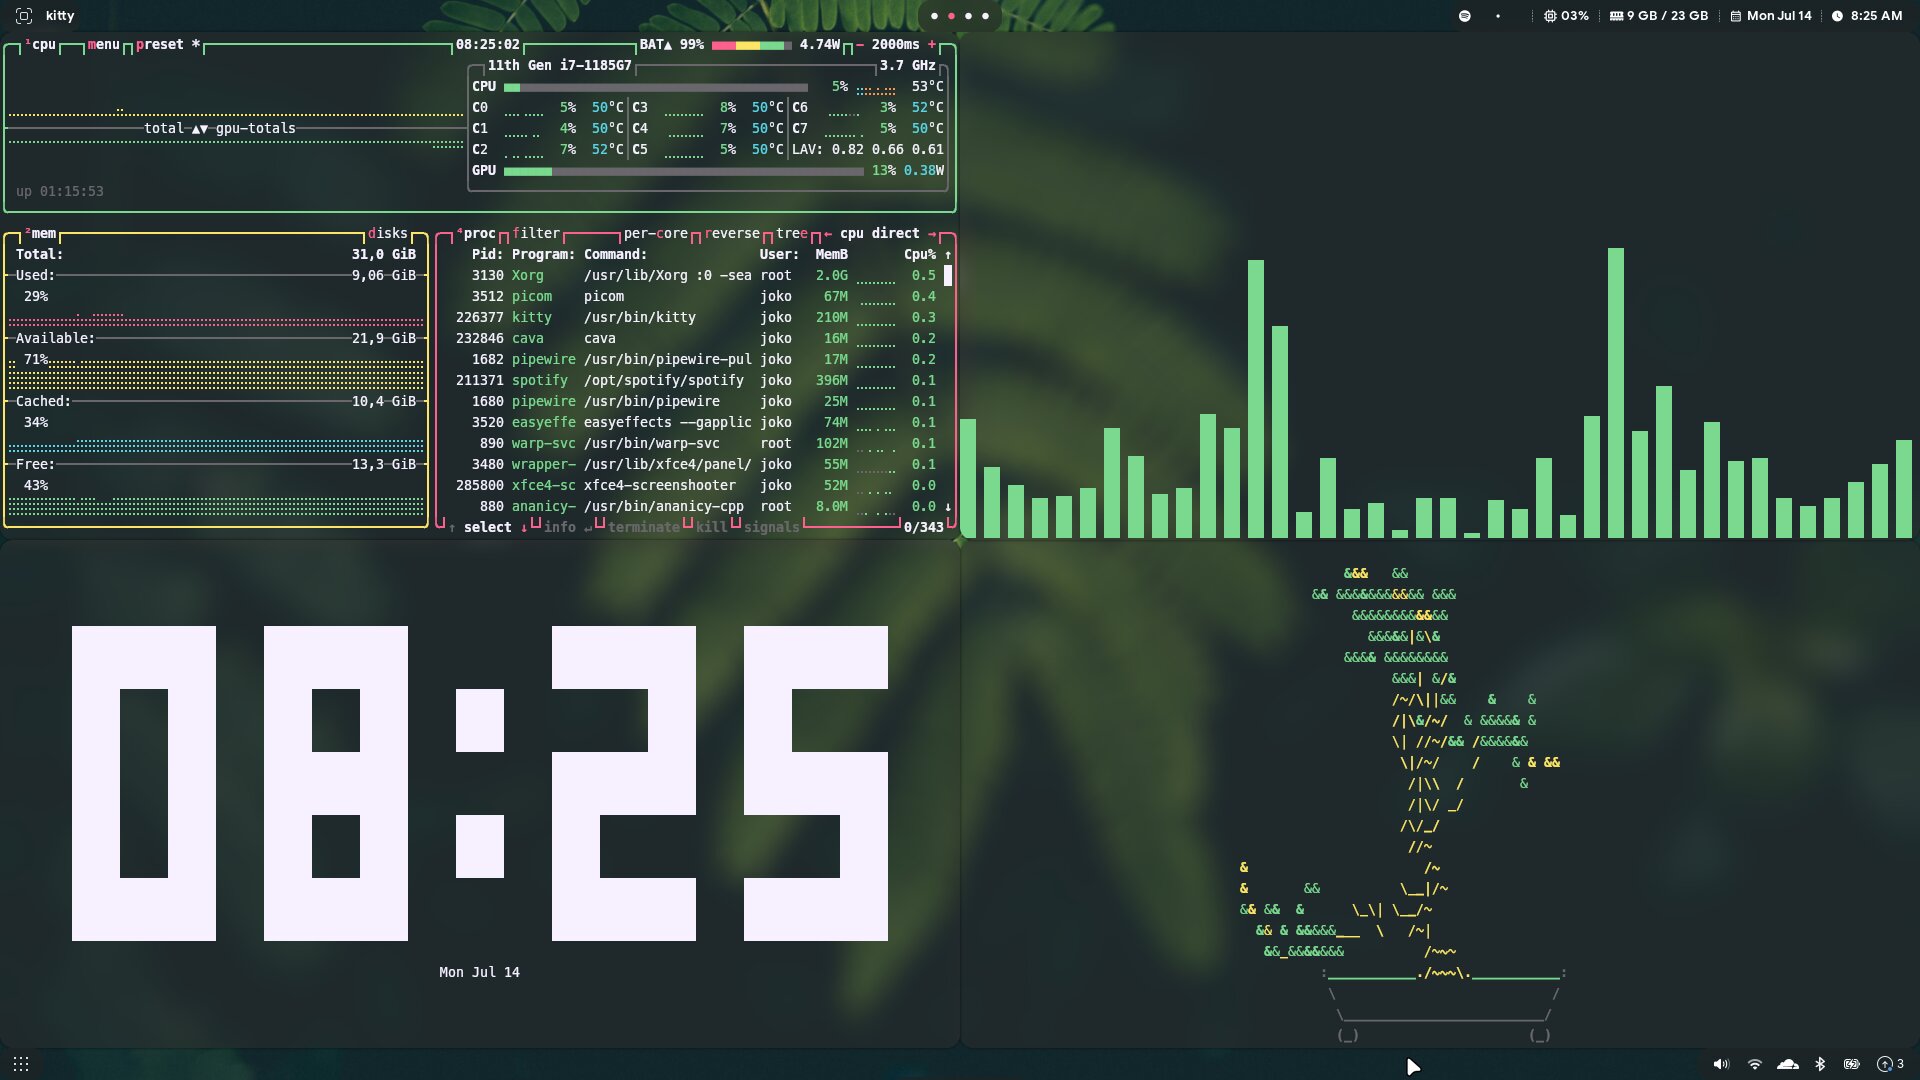Click the preset option in btop

click(160, 44)
